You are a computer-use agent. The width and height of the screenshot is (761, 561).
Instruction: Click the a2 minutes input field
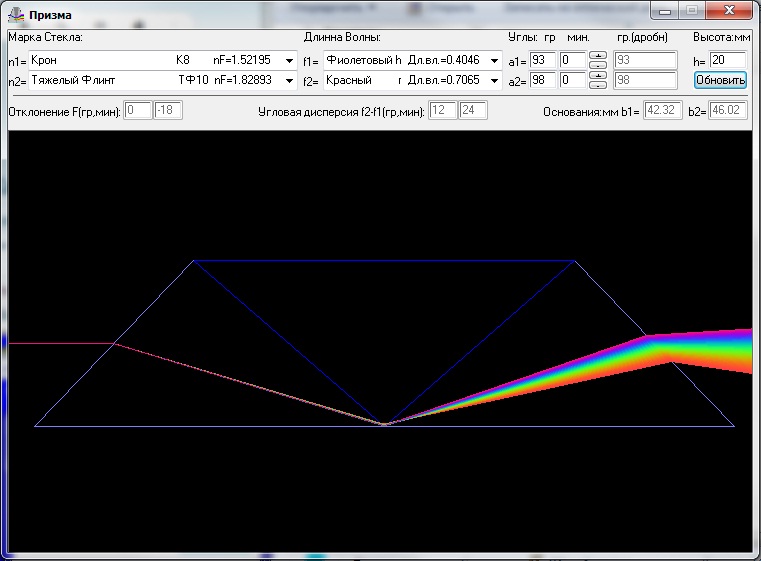pos(572,80)
